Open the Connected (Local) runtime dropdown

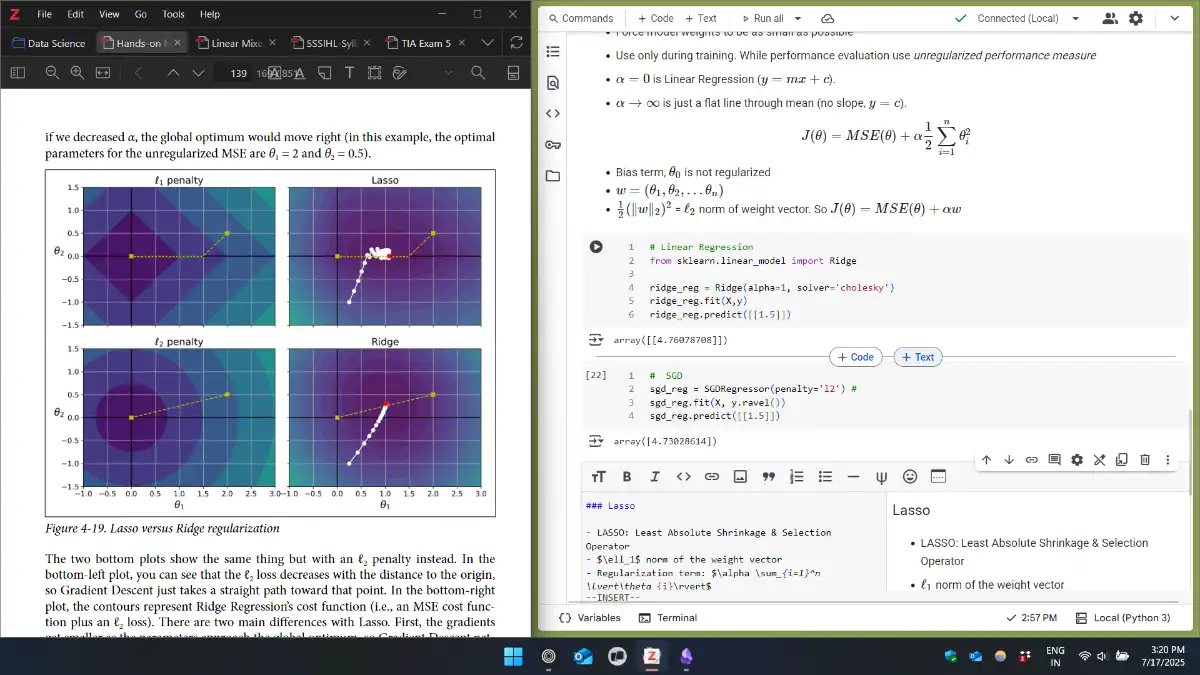(x=1076, y=18)
